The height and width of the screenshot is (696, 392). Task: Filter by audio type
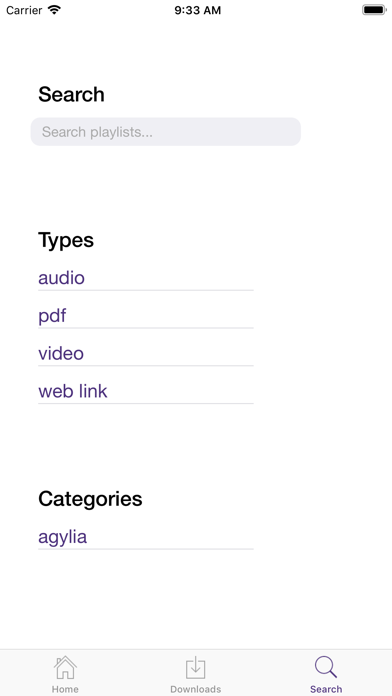[x=61, y=278]
